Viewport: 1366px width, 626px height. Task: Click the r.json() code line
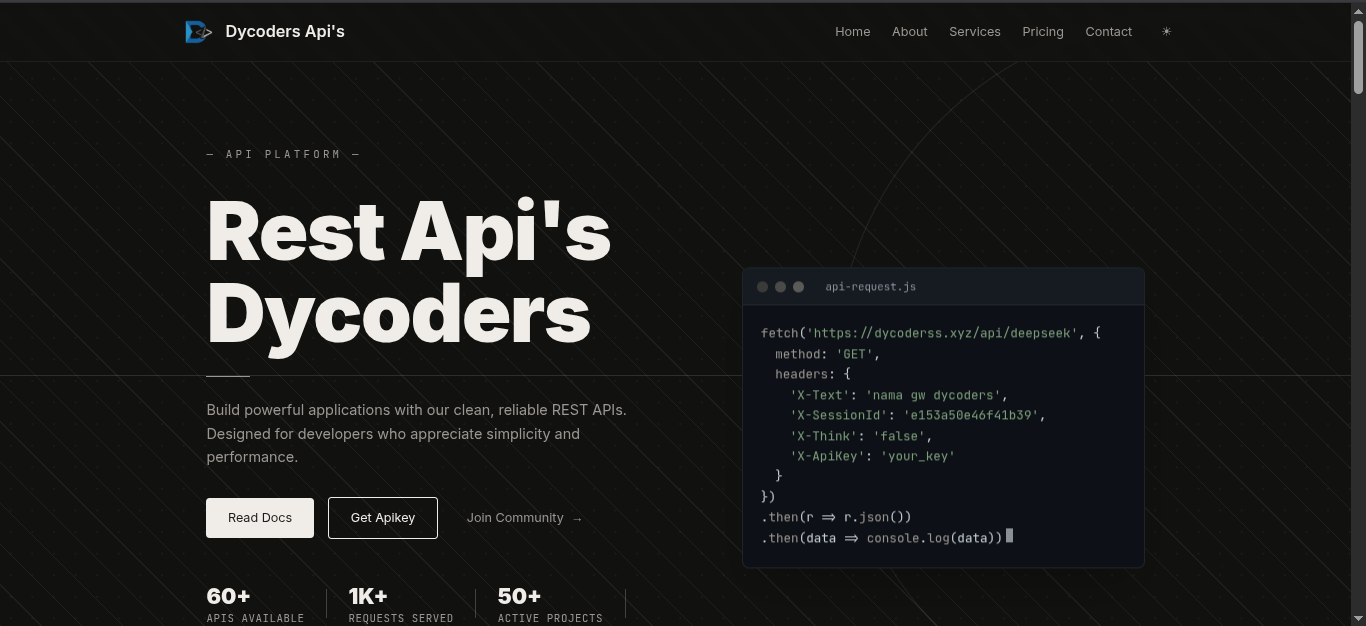[836, 517]
